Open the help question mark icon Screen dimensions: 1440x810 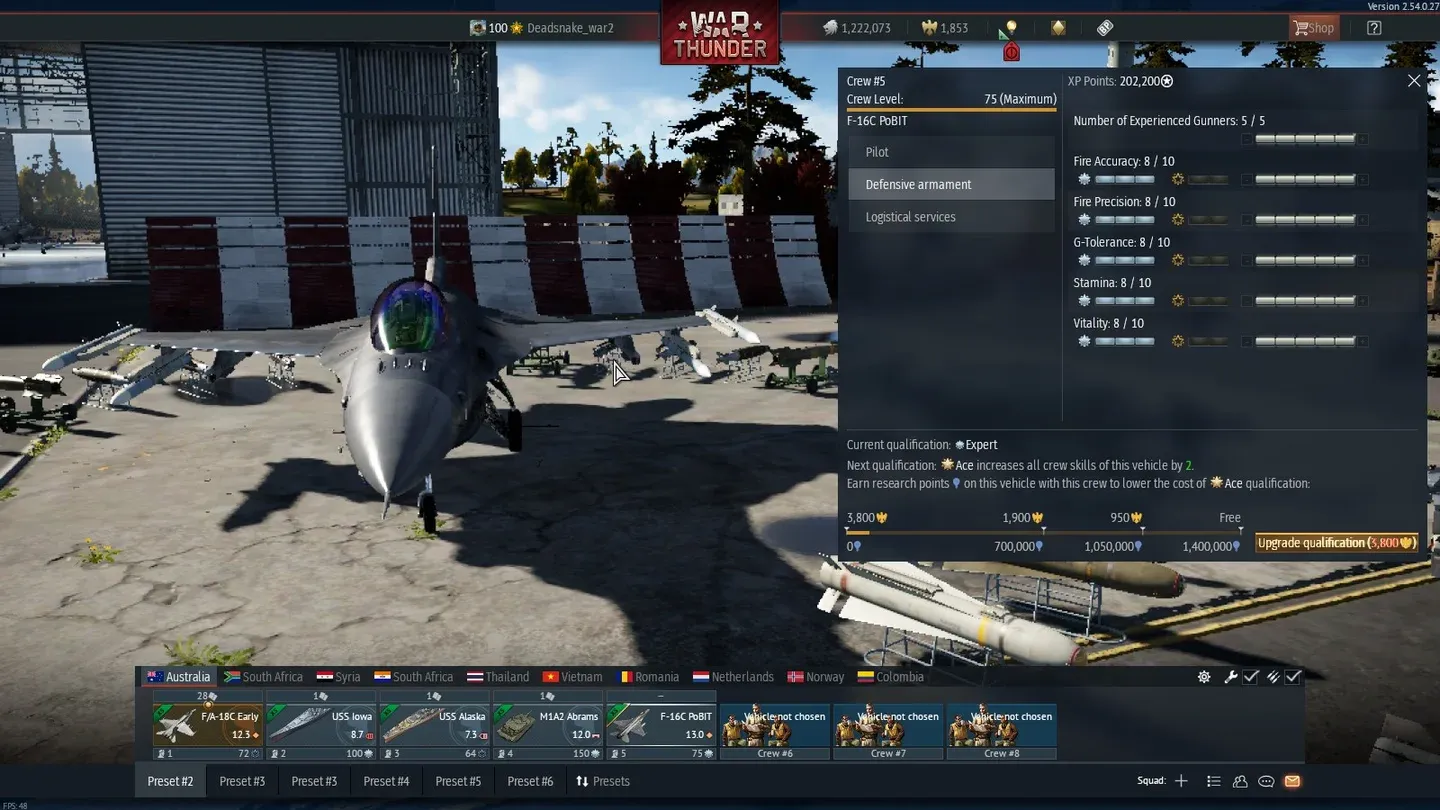[x=1374, y=28]
